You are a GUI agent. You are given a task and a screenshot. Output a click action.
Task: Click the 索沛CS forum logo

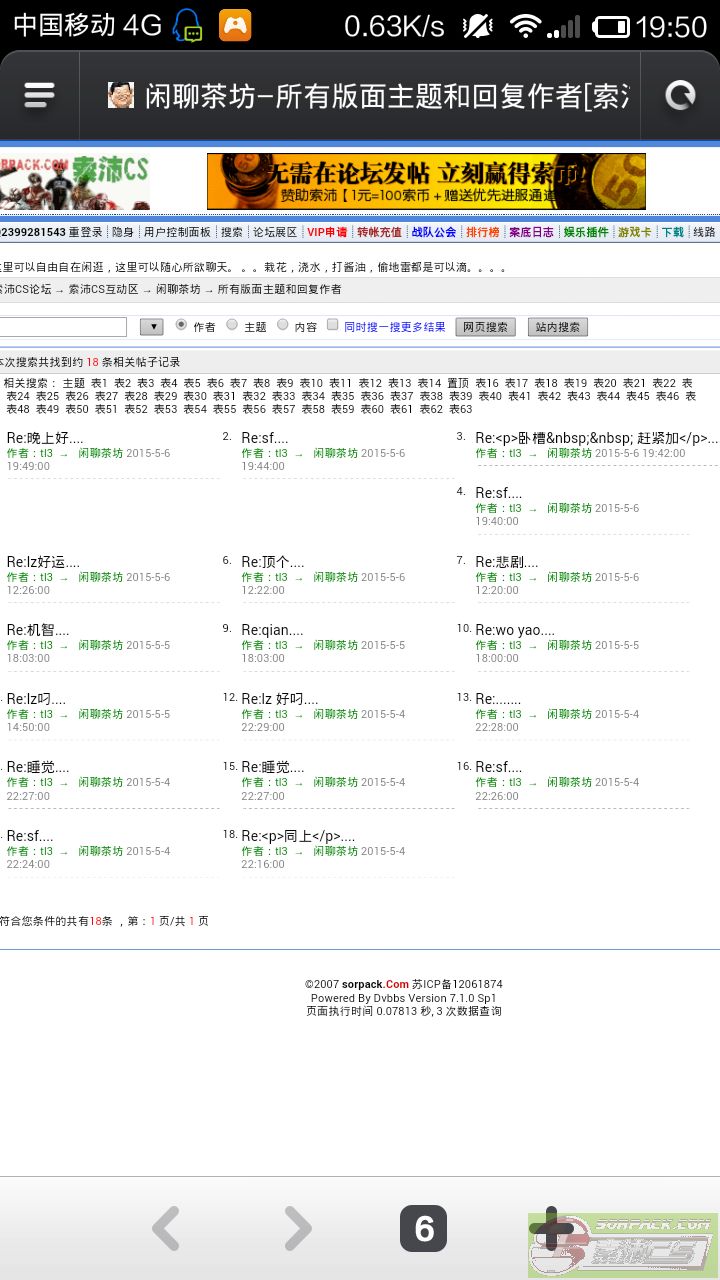point(75,181)
